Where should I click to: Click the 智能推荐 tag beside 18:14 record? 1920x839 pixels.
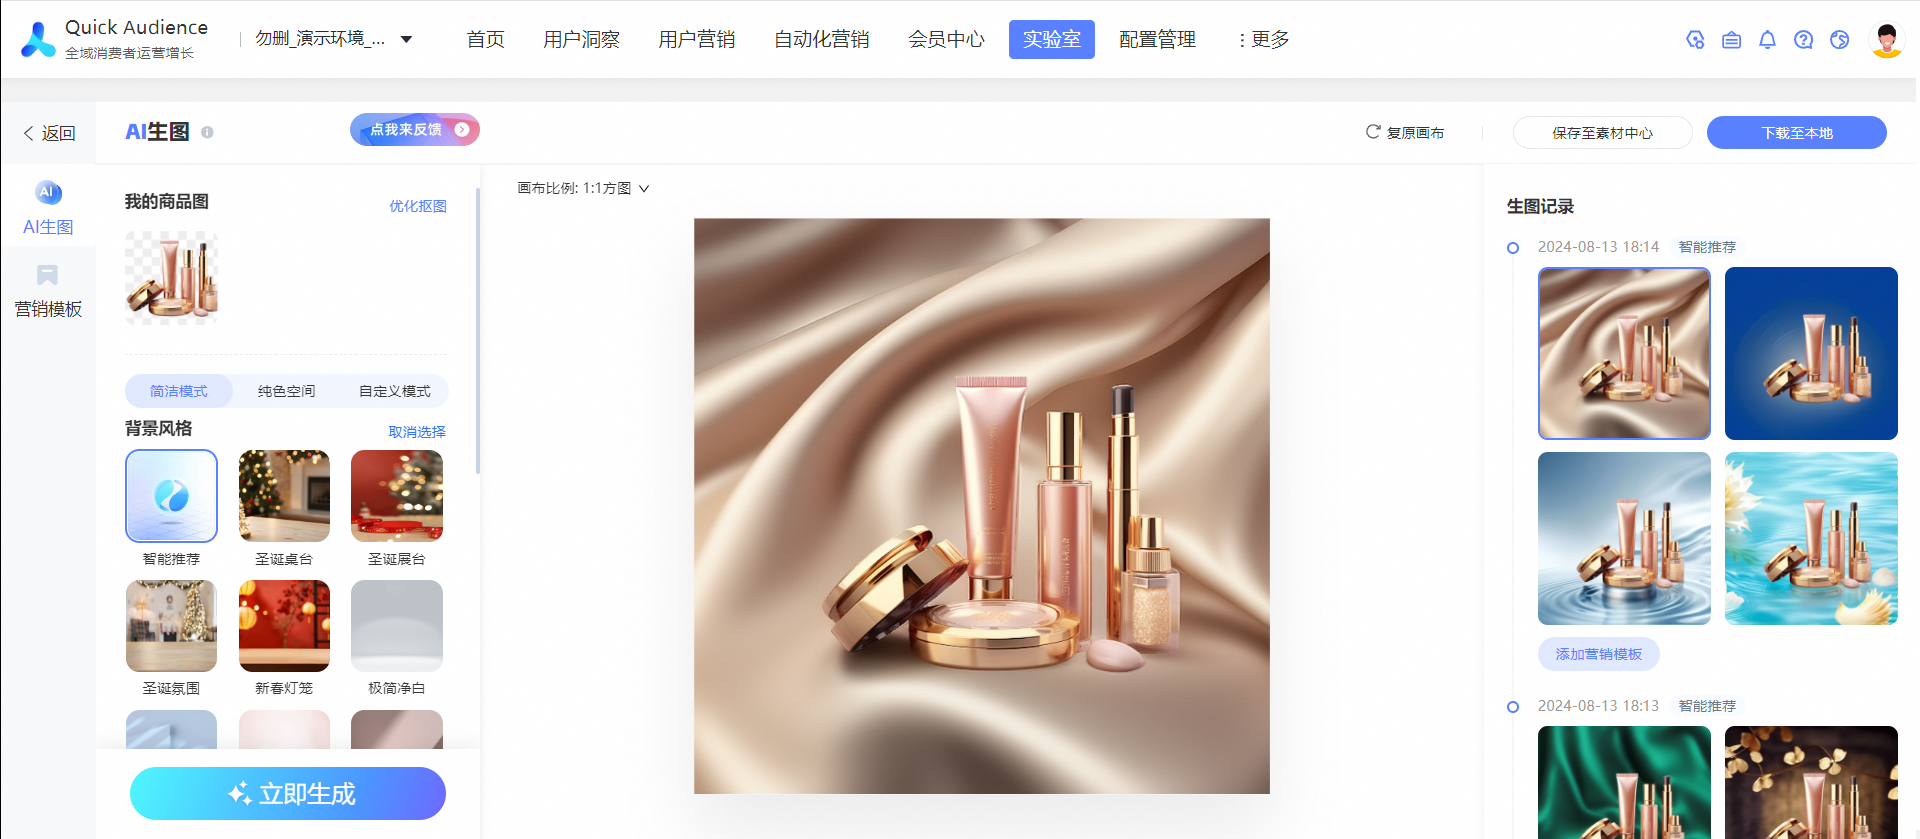[x=1707, y=247]
